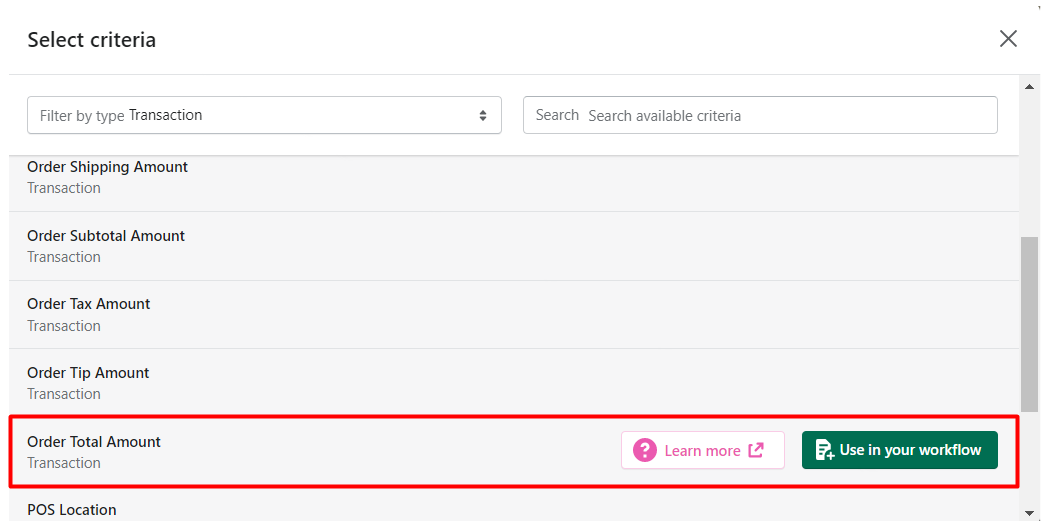Select the POS Location criterion
Image resolution: width=1044 pixels, height=521 pixels.
[513, 505]
